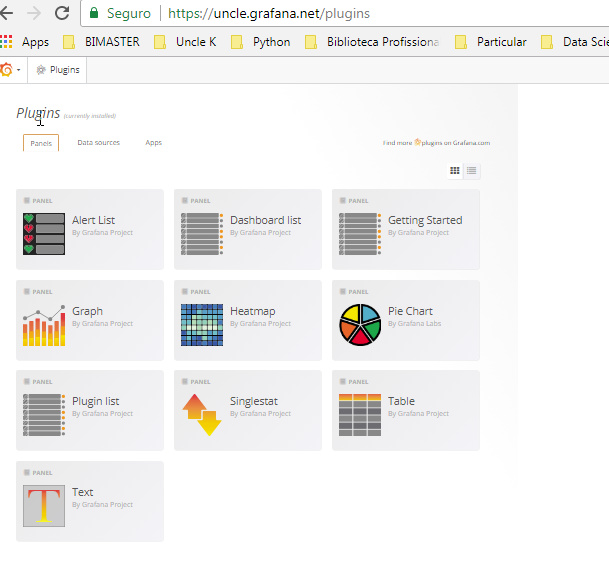Click 'By Grafana Labs' under Pie Chart

414,323
